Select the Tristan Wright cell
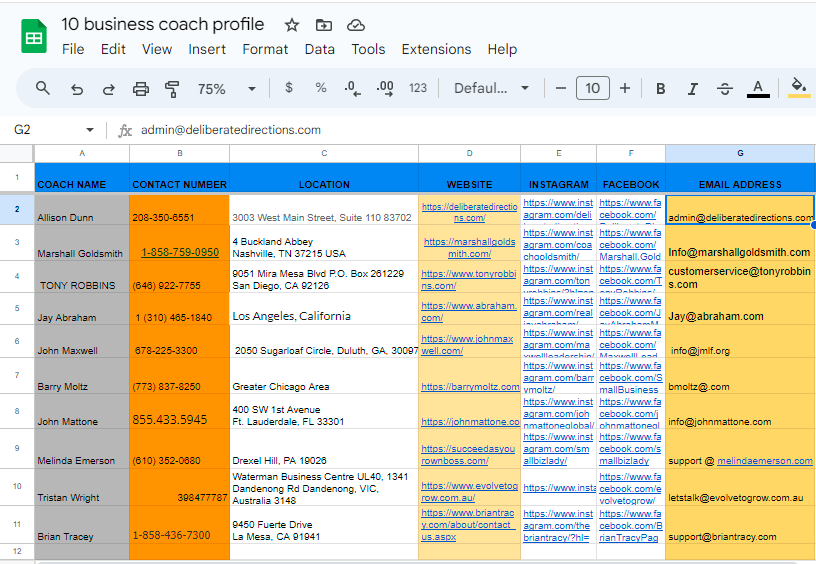816x564 pixels. pos(82,487)
